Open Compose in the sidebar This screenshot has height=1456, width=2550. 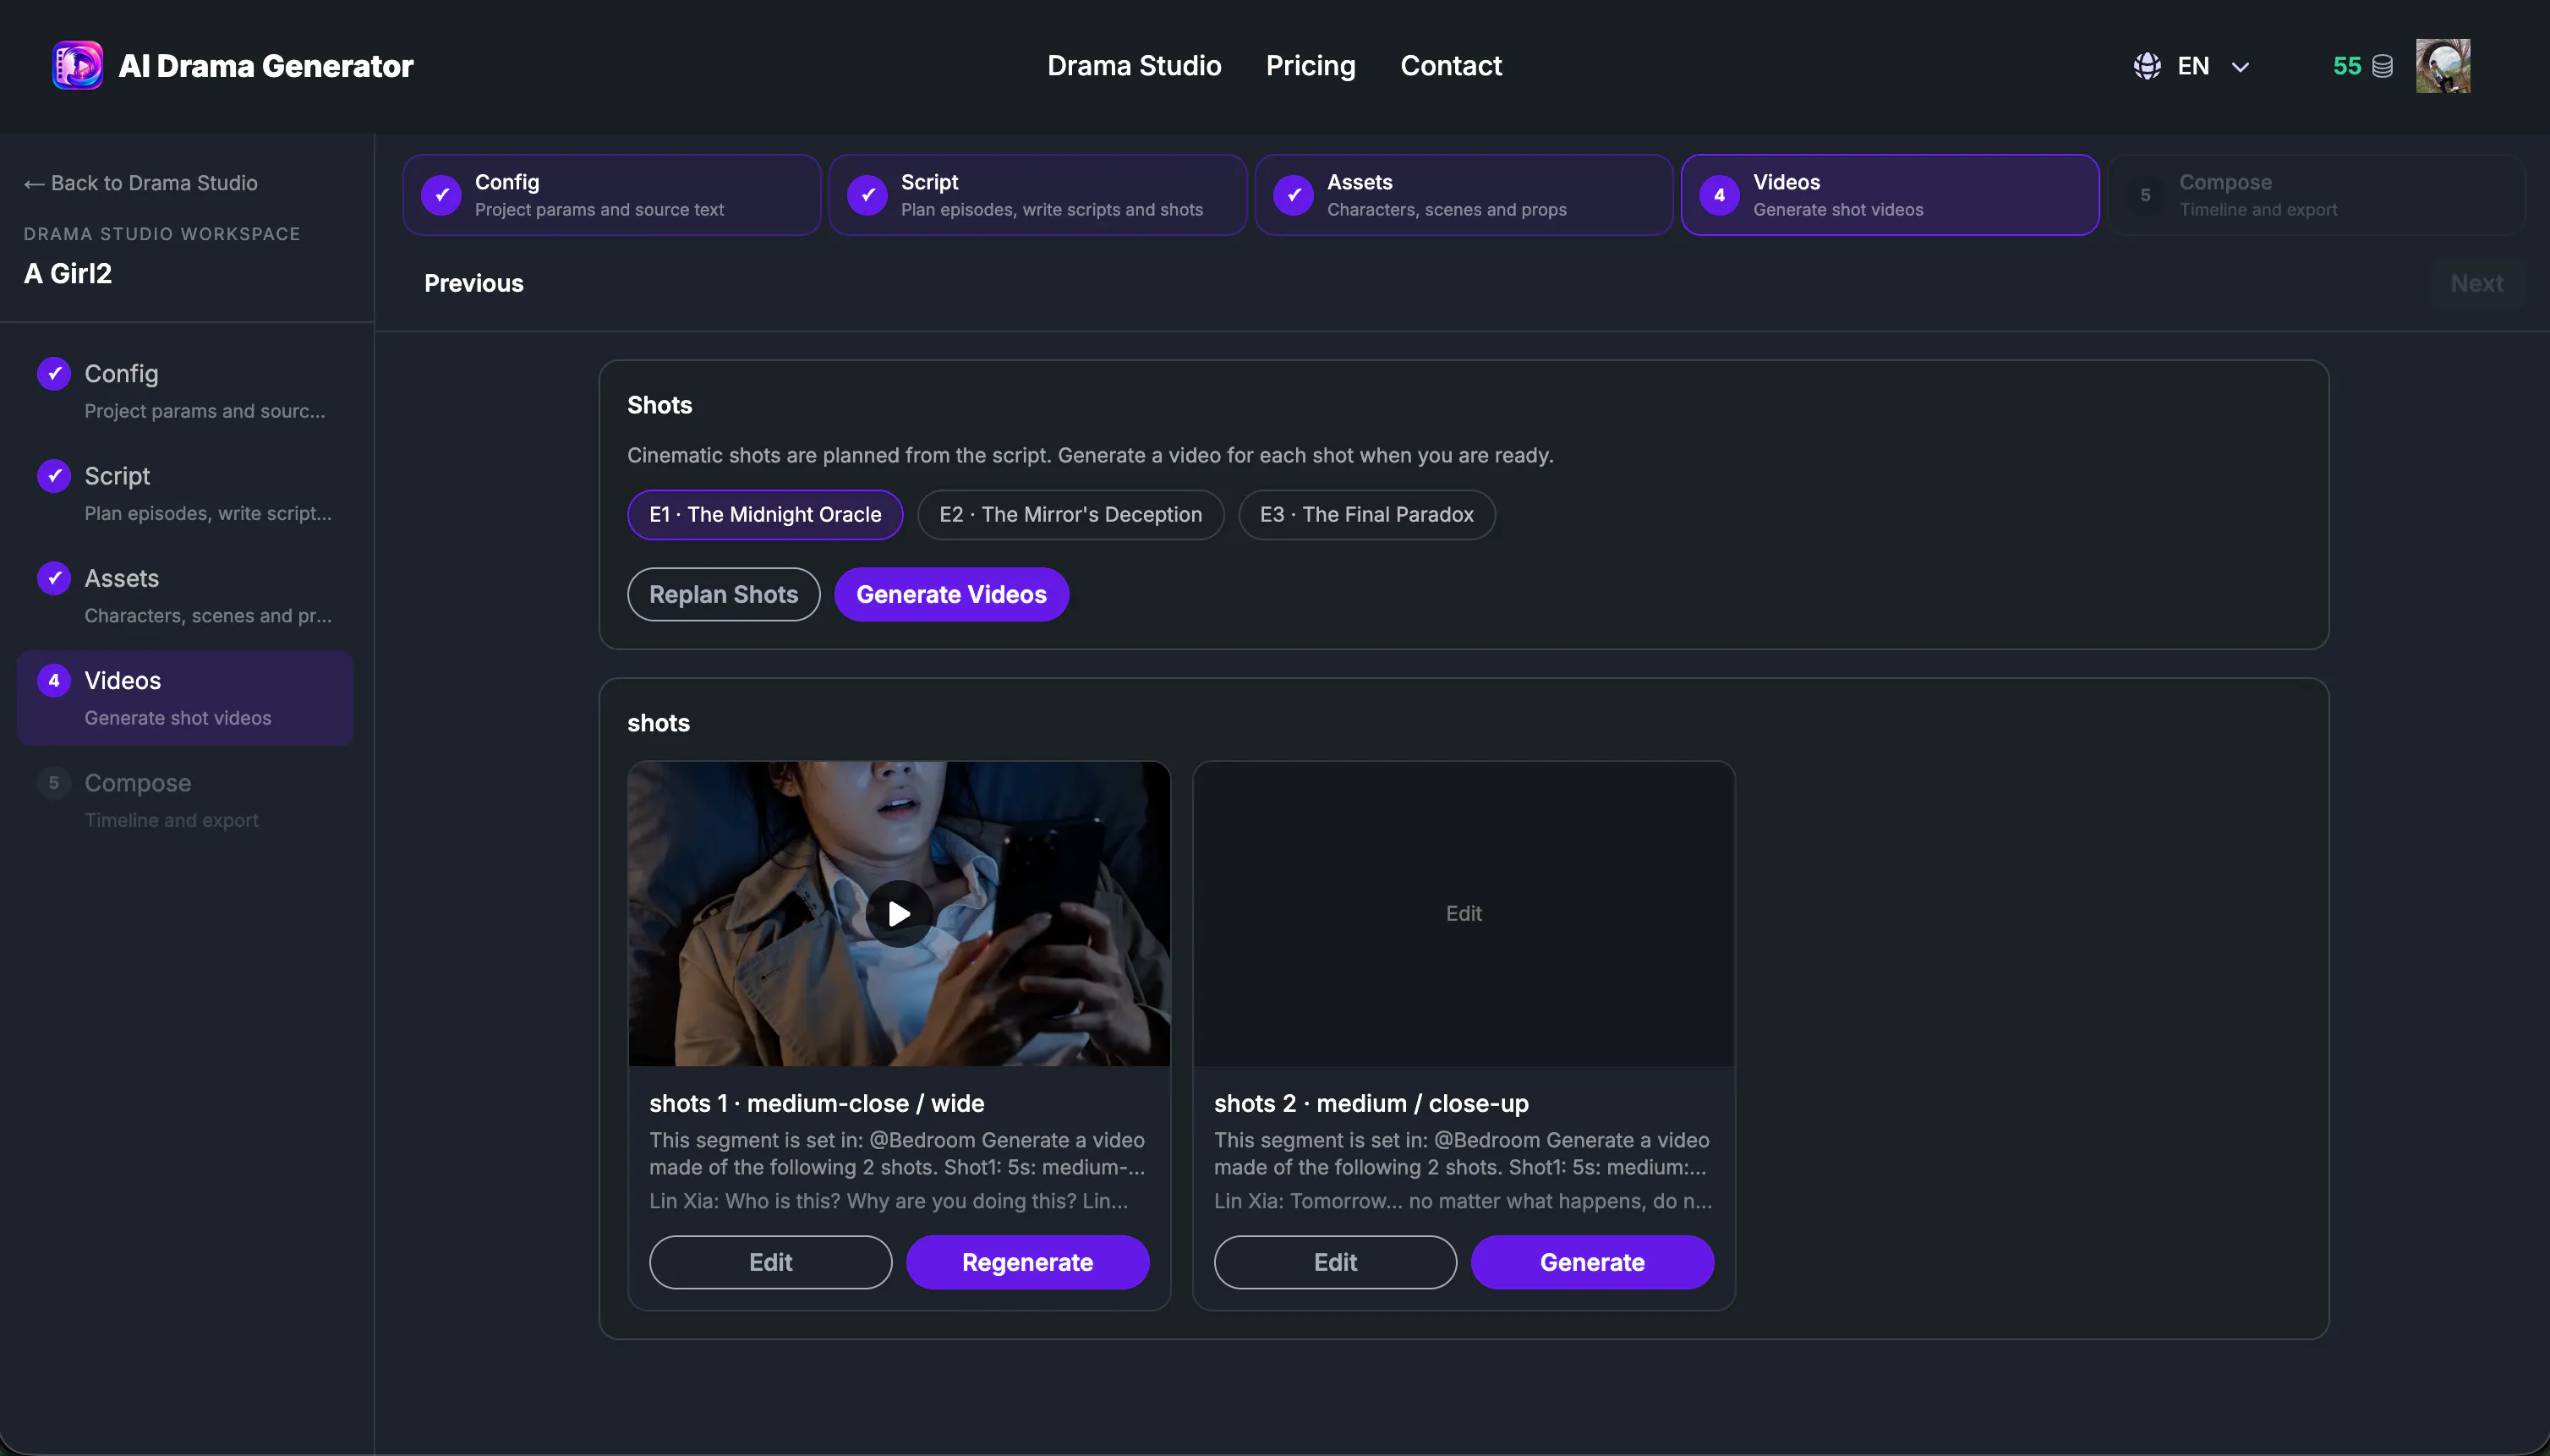tap(185, 800)
